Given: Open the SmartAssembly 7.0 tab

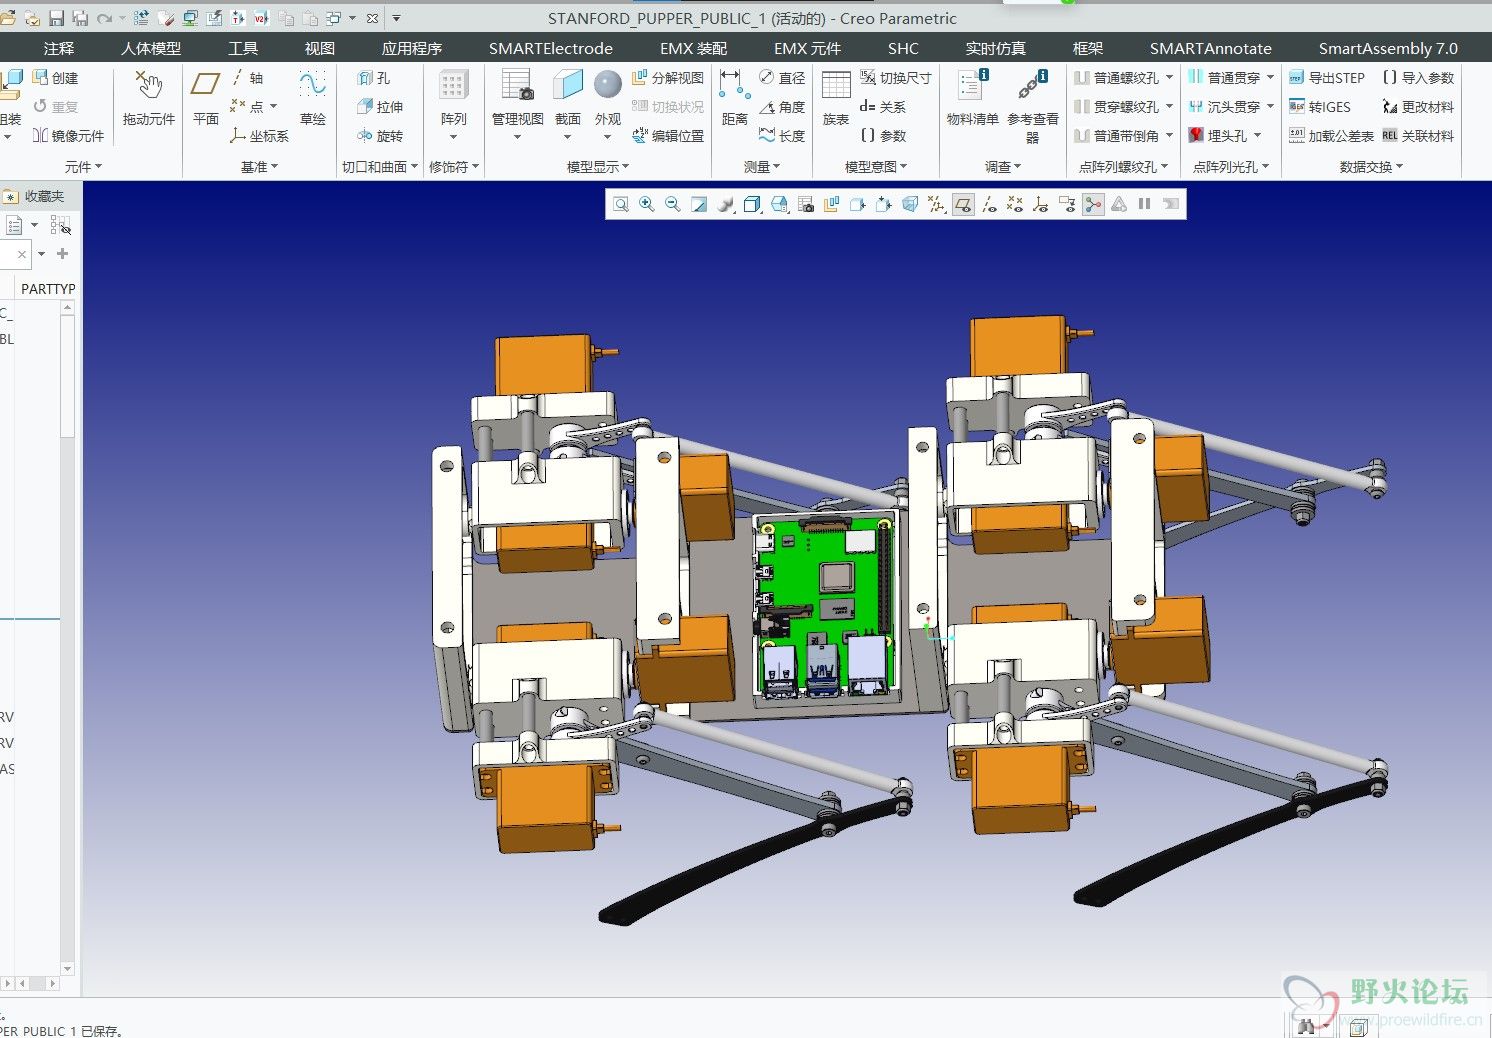Looking at the screenshot, I should [x=1388, y=48].
